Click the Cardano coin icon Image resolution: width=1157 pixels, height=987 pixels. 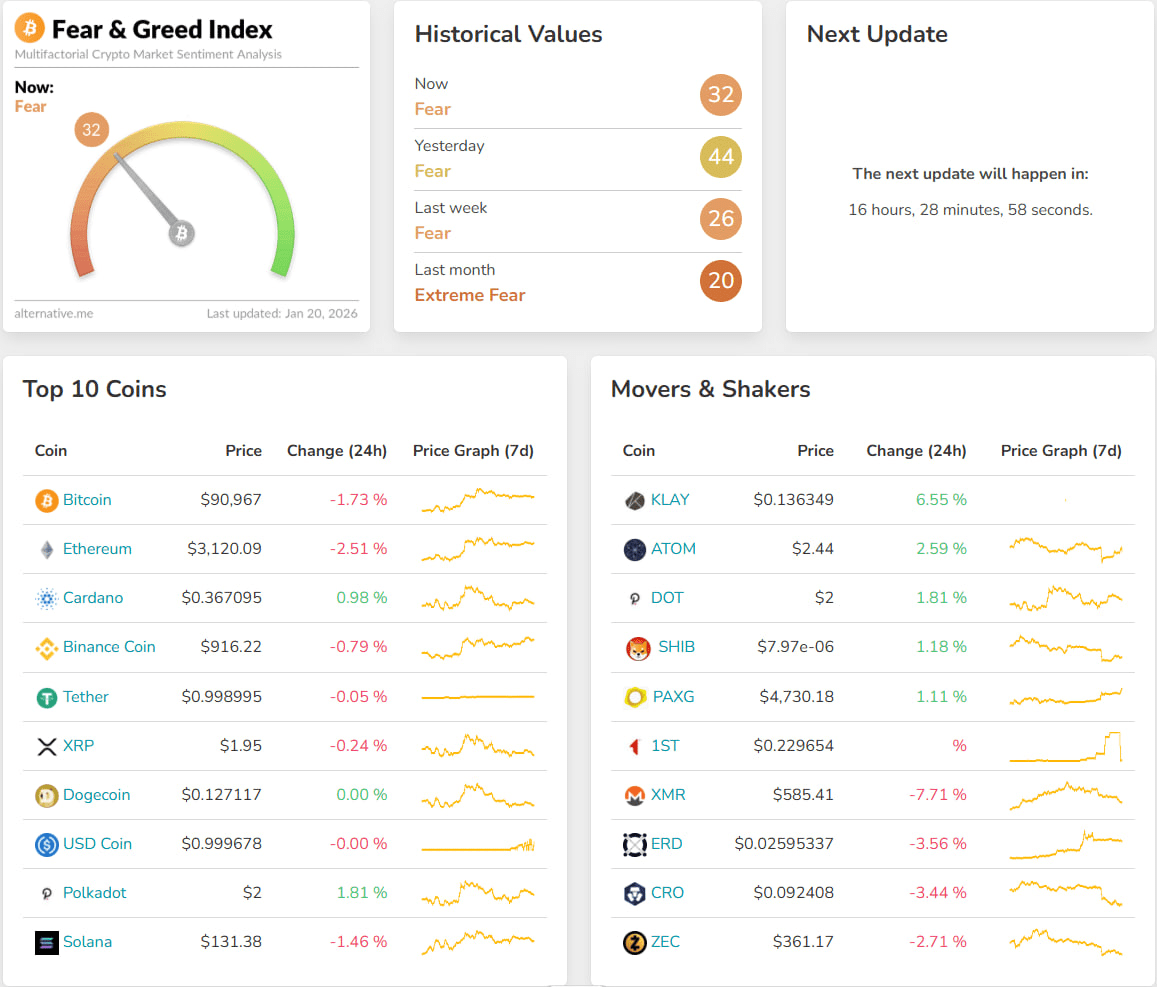click(x=46, y=598)
